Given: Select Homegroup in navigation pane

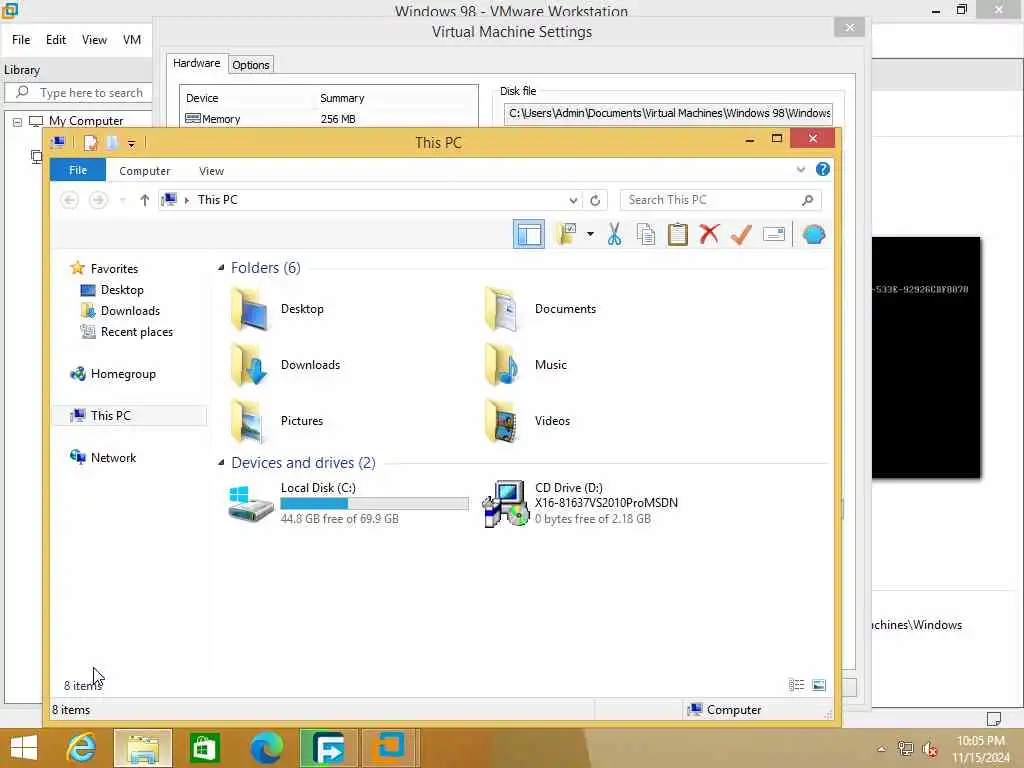Looking at the screenshot, I should [123, 374].
